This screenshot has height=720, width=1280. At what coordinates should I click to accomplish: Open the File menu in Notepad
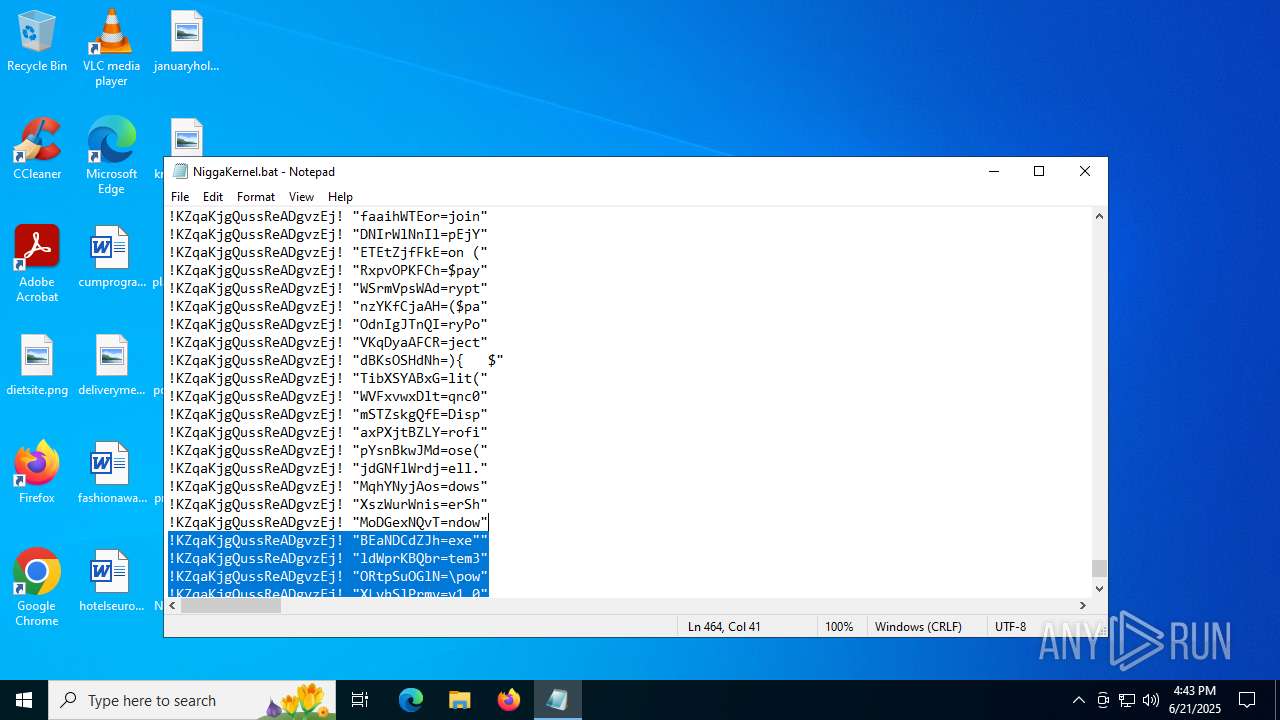[180, 197]
